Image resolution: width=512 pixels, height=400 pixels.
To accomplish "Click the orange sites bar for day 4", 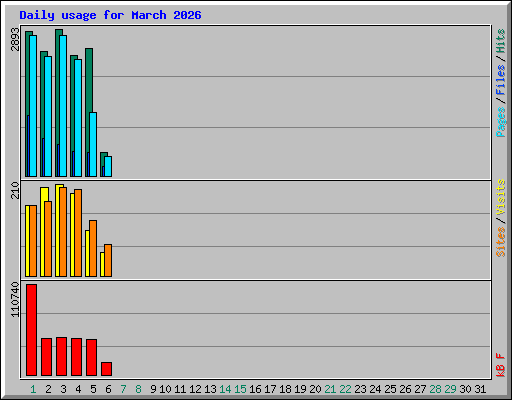I will [78, 233].
